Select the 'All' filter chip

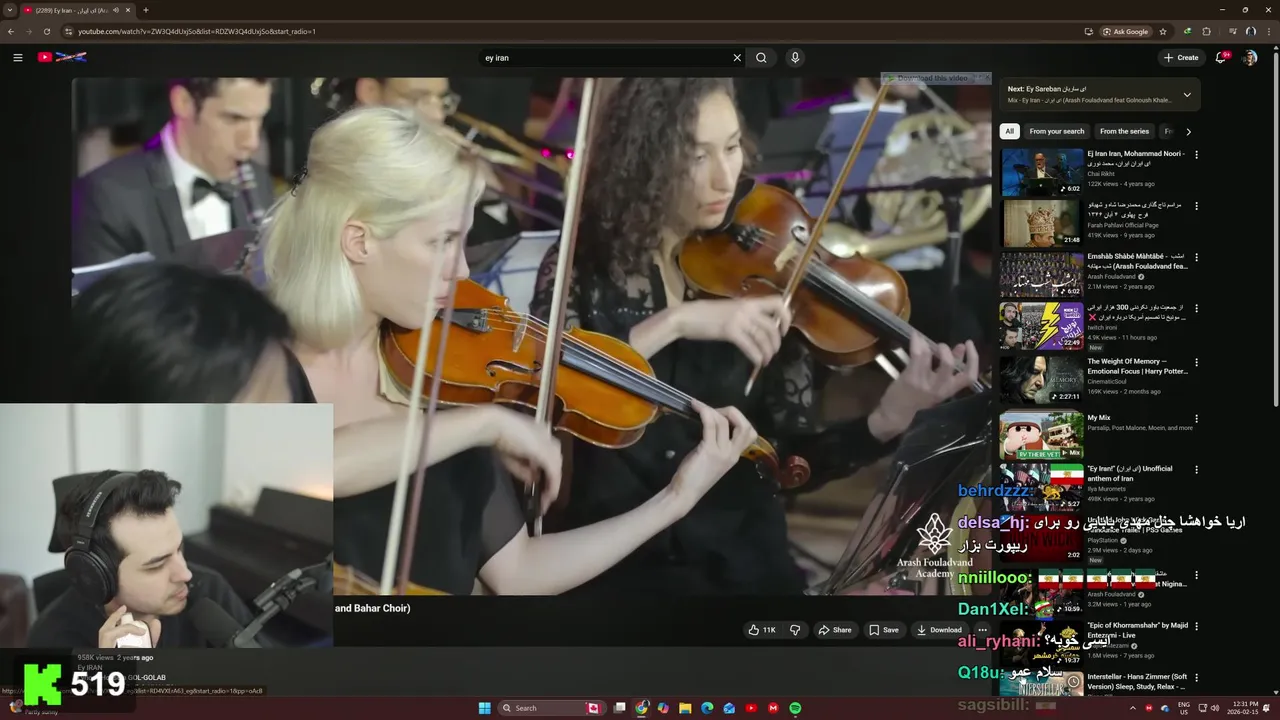(1010, 131)
